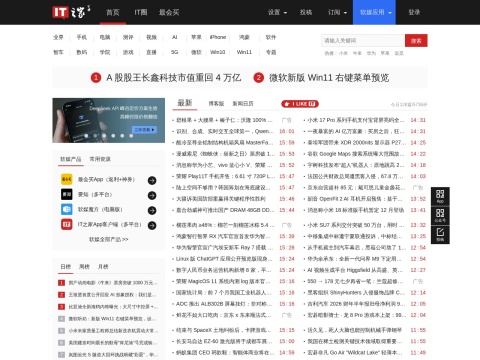
Task: Click the keyword search input field
Action: [363, 41]
